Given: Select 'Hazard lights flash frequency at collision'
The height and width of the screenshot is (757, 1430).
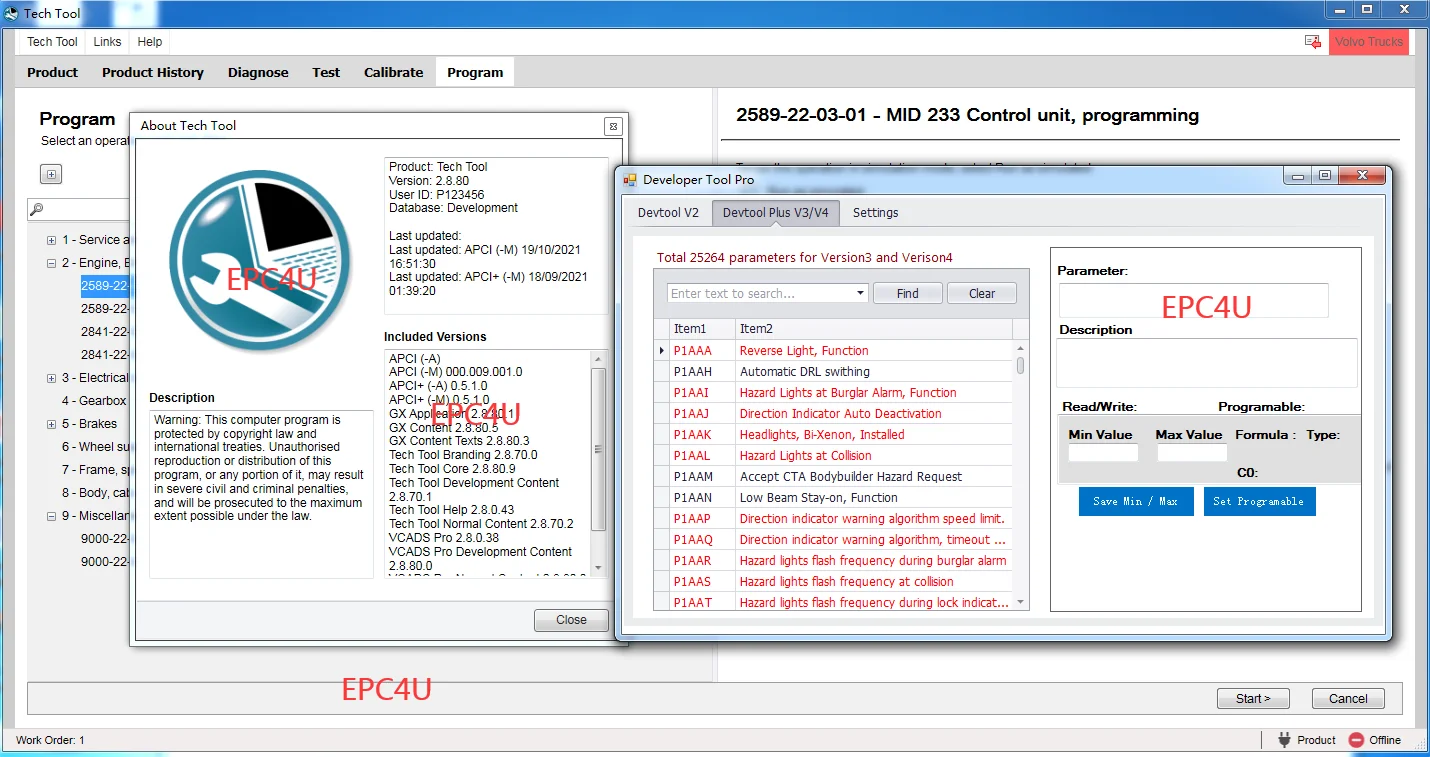Looking at the screenshot, I should 847,582.
